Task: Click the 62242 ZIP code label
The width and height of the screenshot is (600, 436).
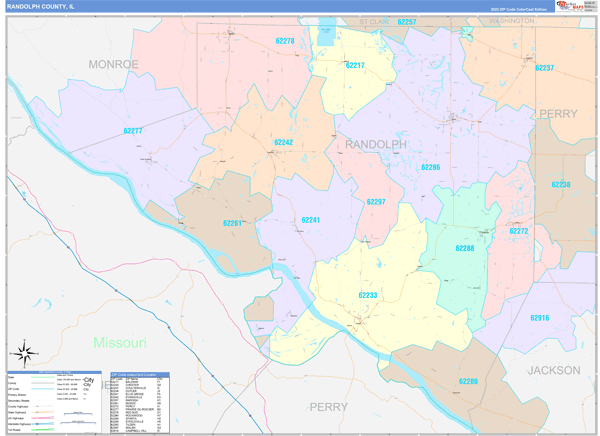Action: (x=284, y=143)
